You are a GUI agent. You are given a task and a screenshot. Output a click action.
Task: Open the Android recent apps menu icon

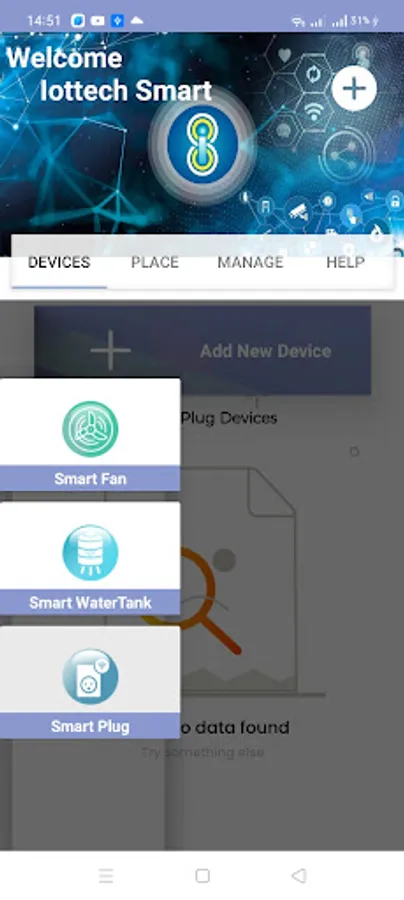coord(106,875)
